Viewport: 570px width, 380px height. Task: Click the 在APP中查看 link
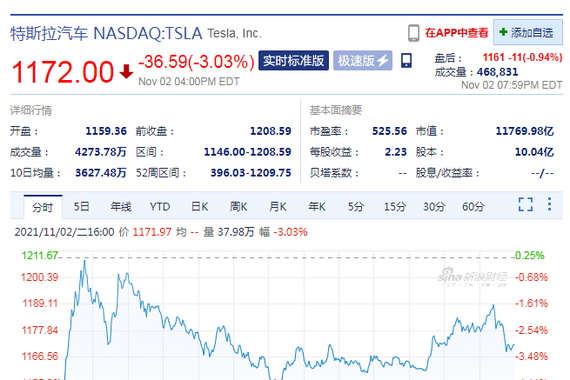[457, 33]
